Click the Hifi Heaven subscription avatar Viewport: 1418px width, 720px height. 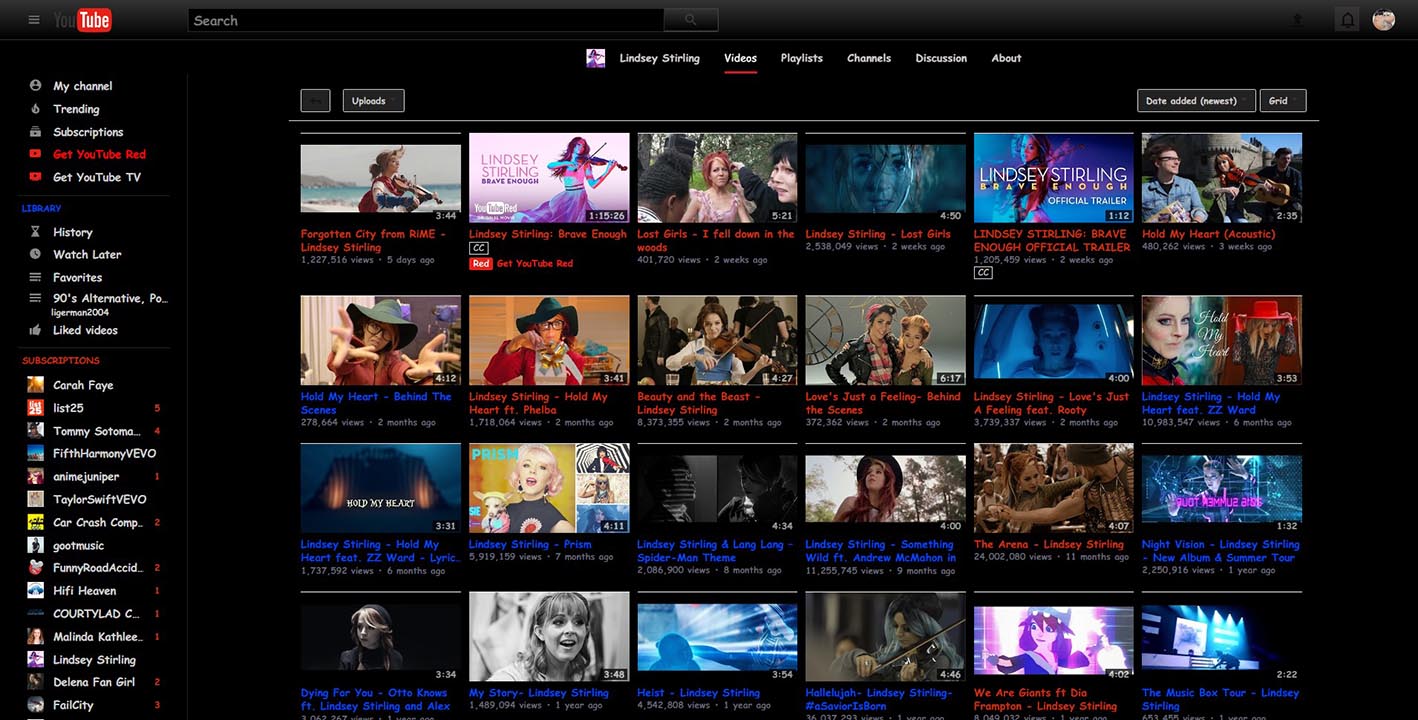tap(36, 591)
